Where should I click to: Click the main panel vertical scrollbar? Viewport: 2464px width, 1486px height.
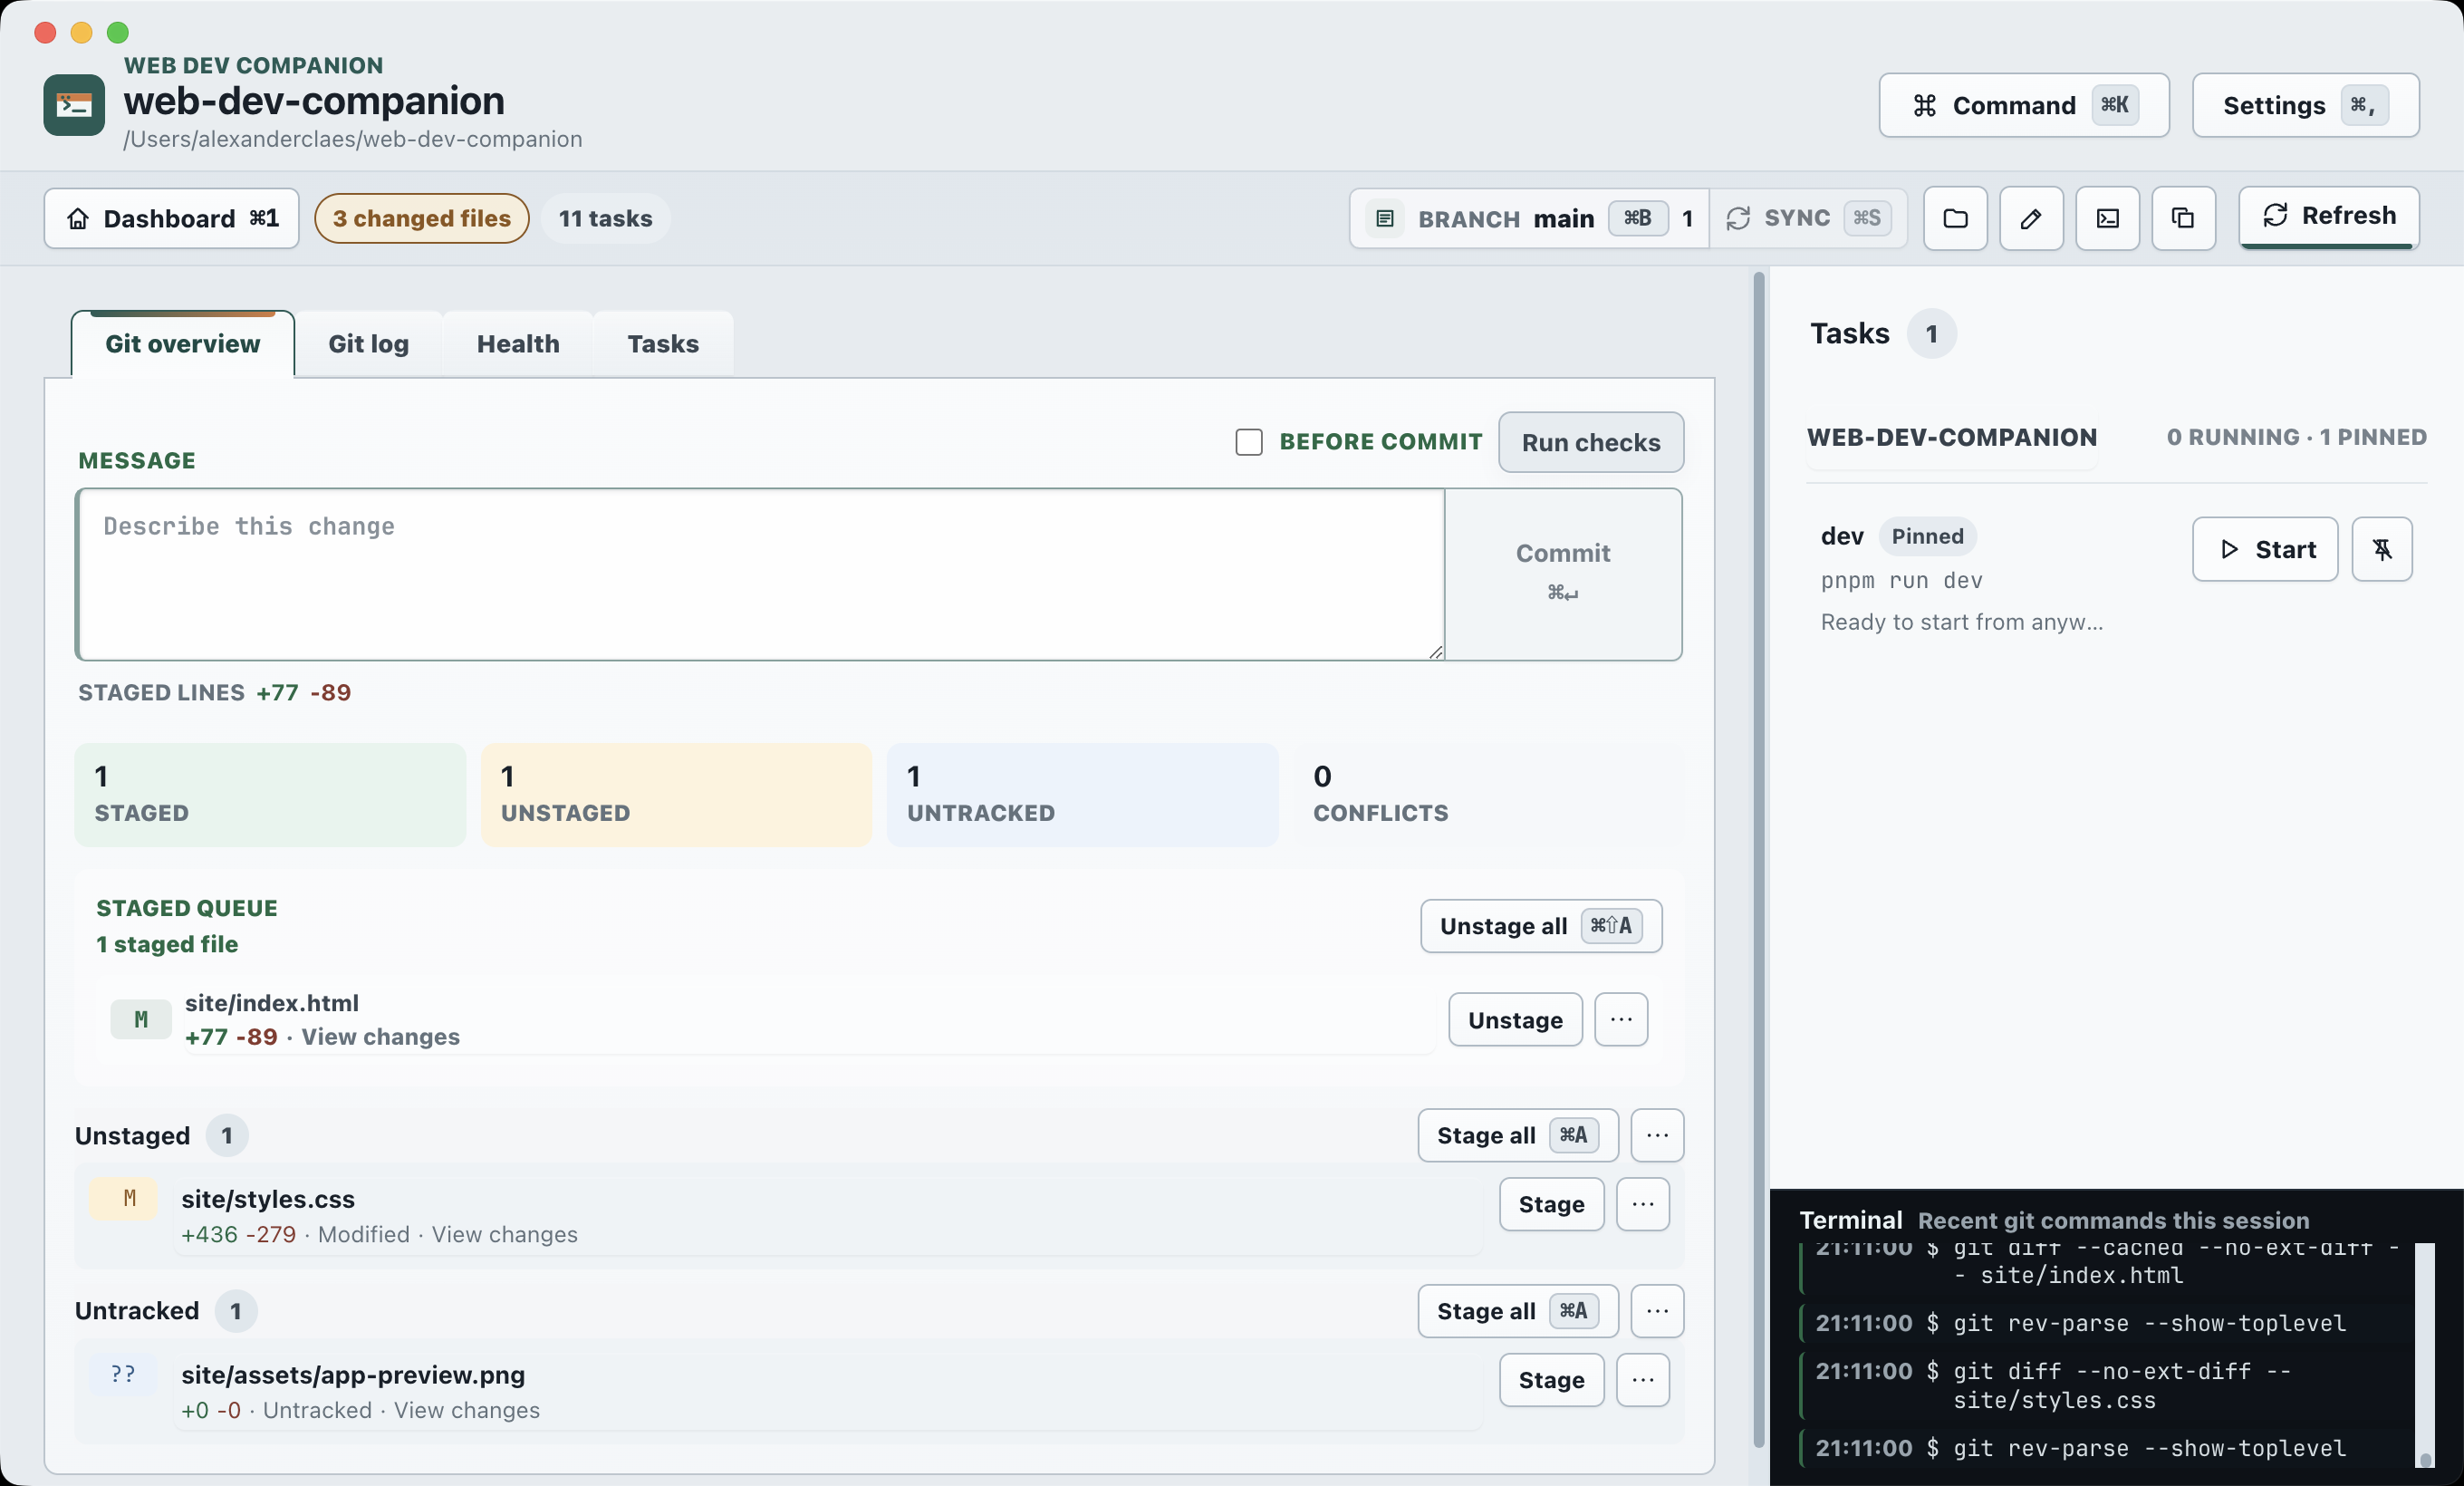pos(1759,860)
